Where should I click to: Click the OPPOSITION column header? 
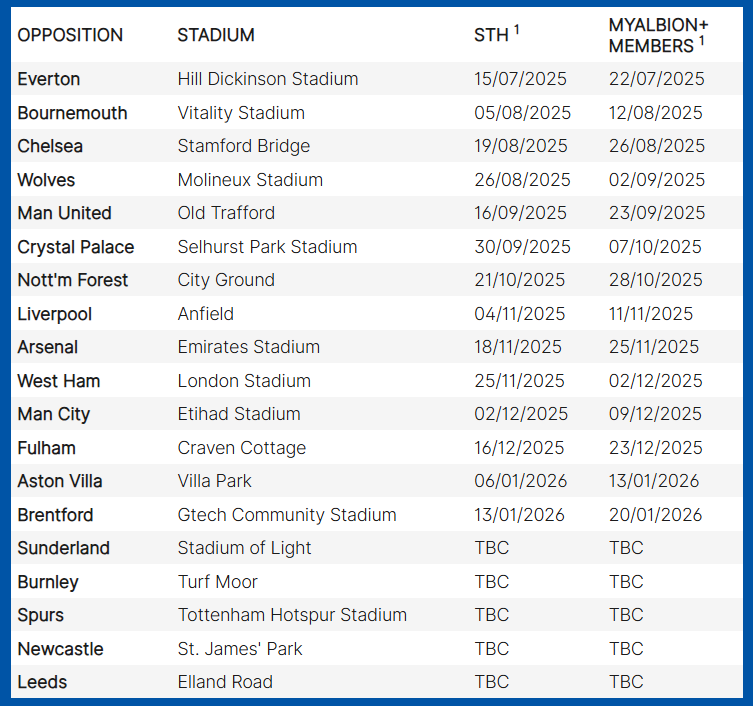pyautogui.click(x=70, y=35)
